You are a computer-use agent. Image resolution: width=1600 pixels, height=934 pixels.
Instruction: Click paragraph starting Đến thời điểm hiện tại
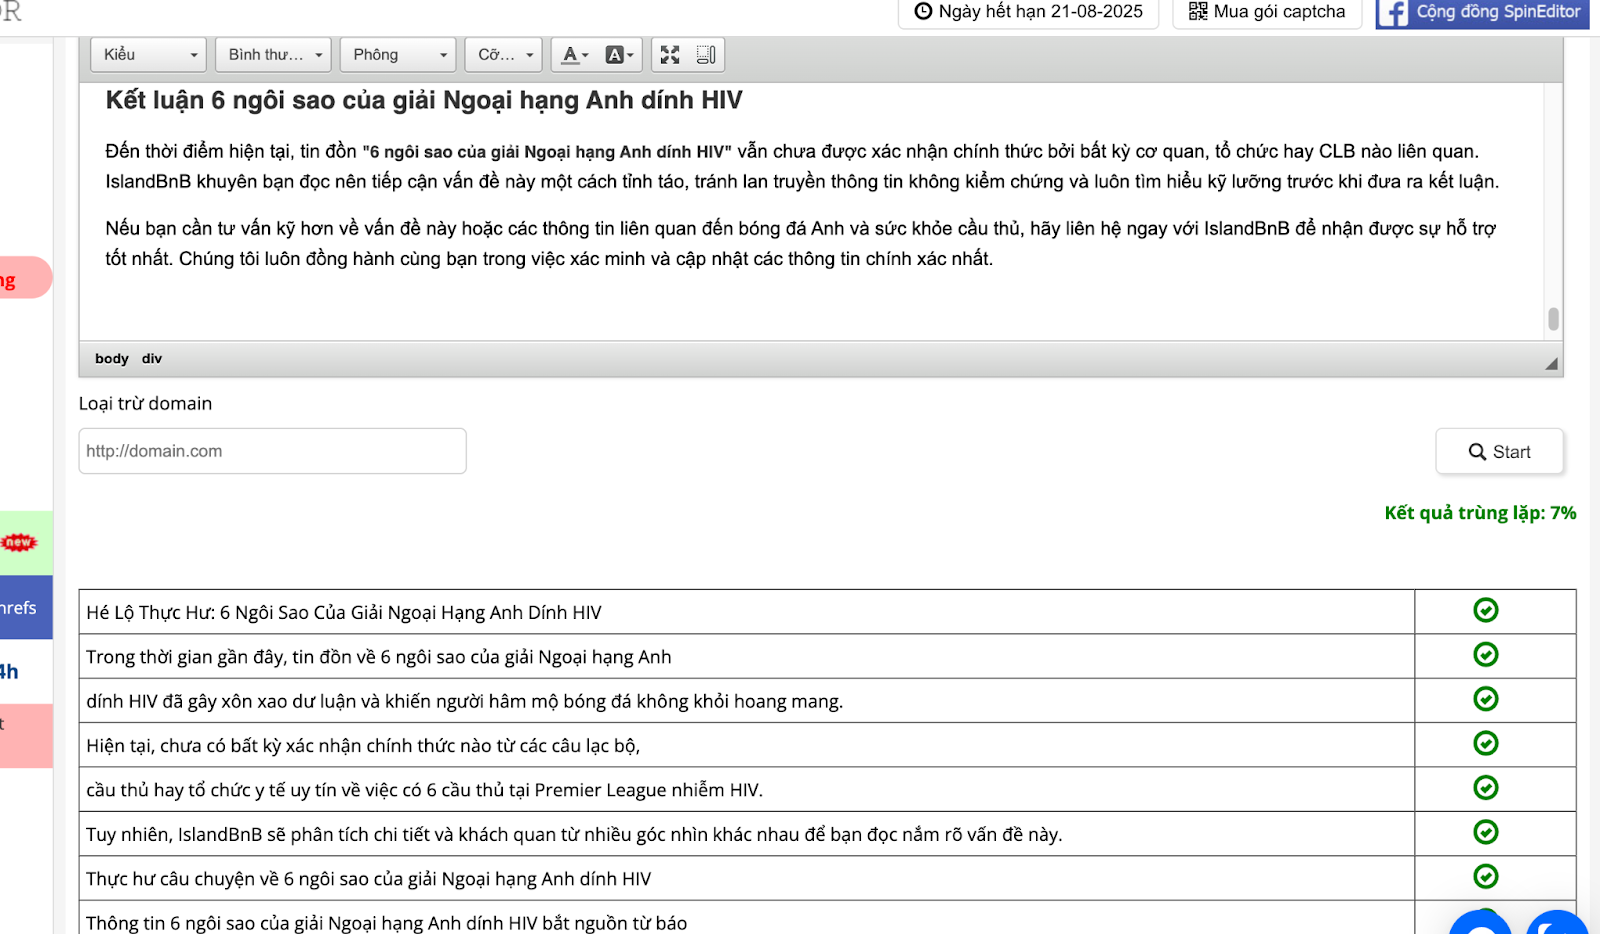tap(802, 166)
